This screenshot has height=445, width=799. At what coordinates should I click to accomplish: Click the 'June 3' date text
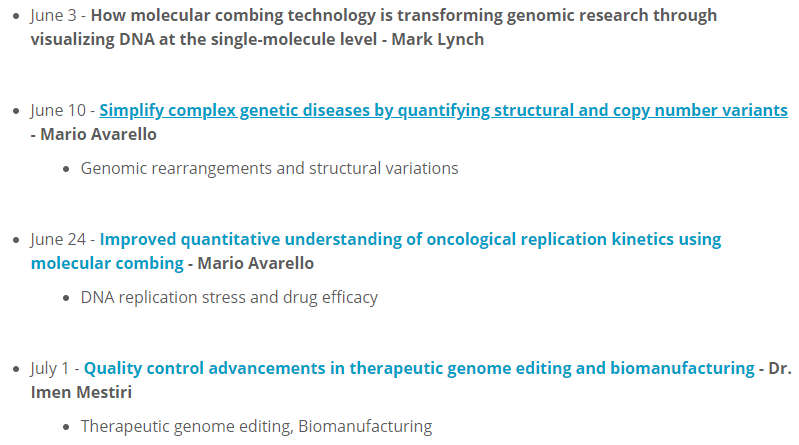[54, 15]
